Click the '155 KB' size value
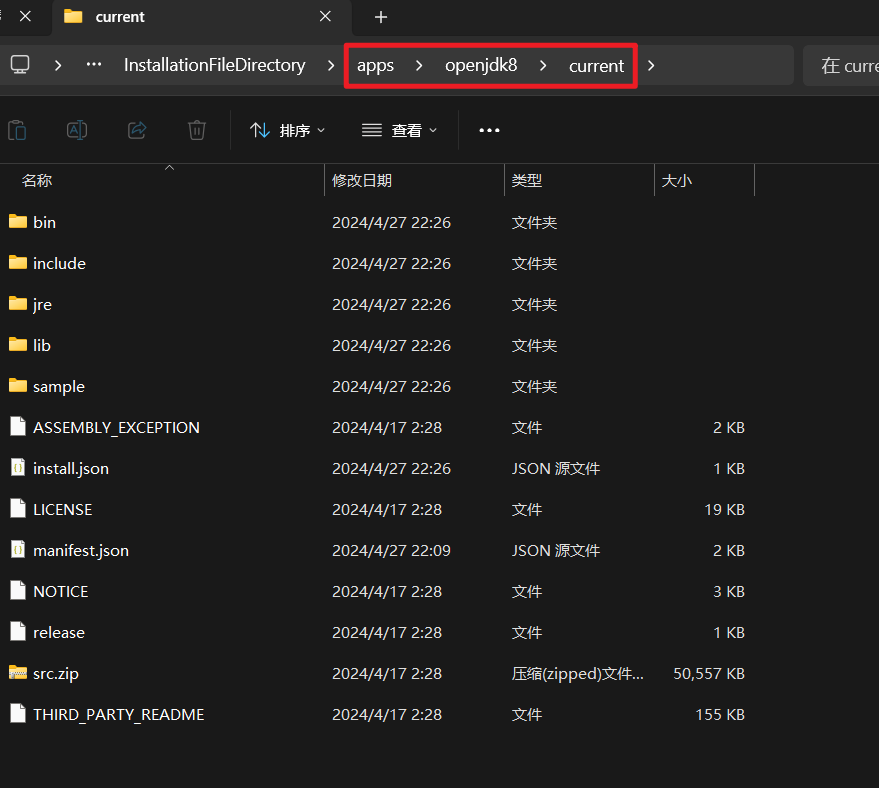The height and width of the screenshot is (788, 879). click(x=720, y=715)
